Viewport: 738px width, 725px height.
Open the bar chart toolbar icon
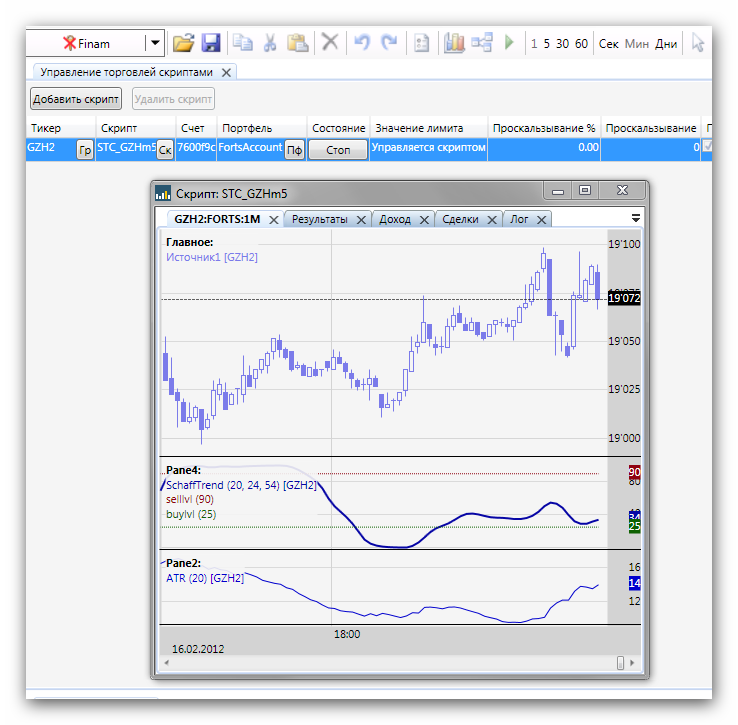(455, 43)
